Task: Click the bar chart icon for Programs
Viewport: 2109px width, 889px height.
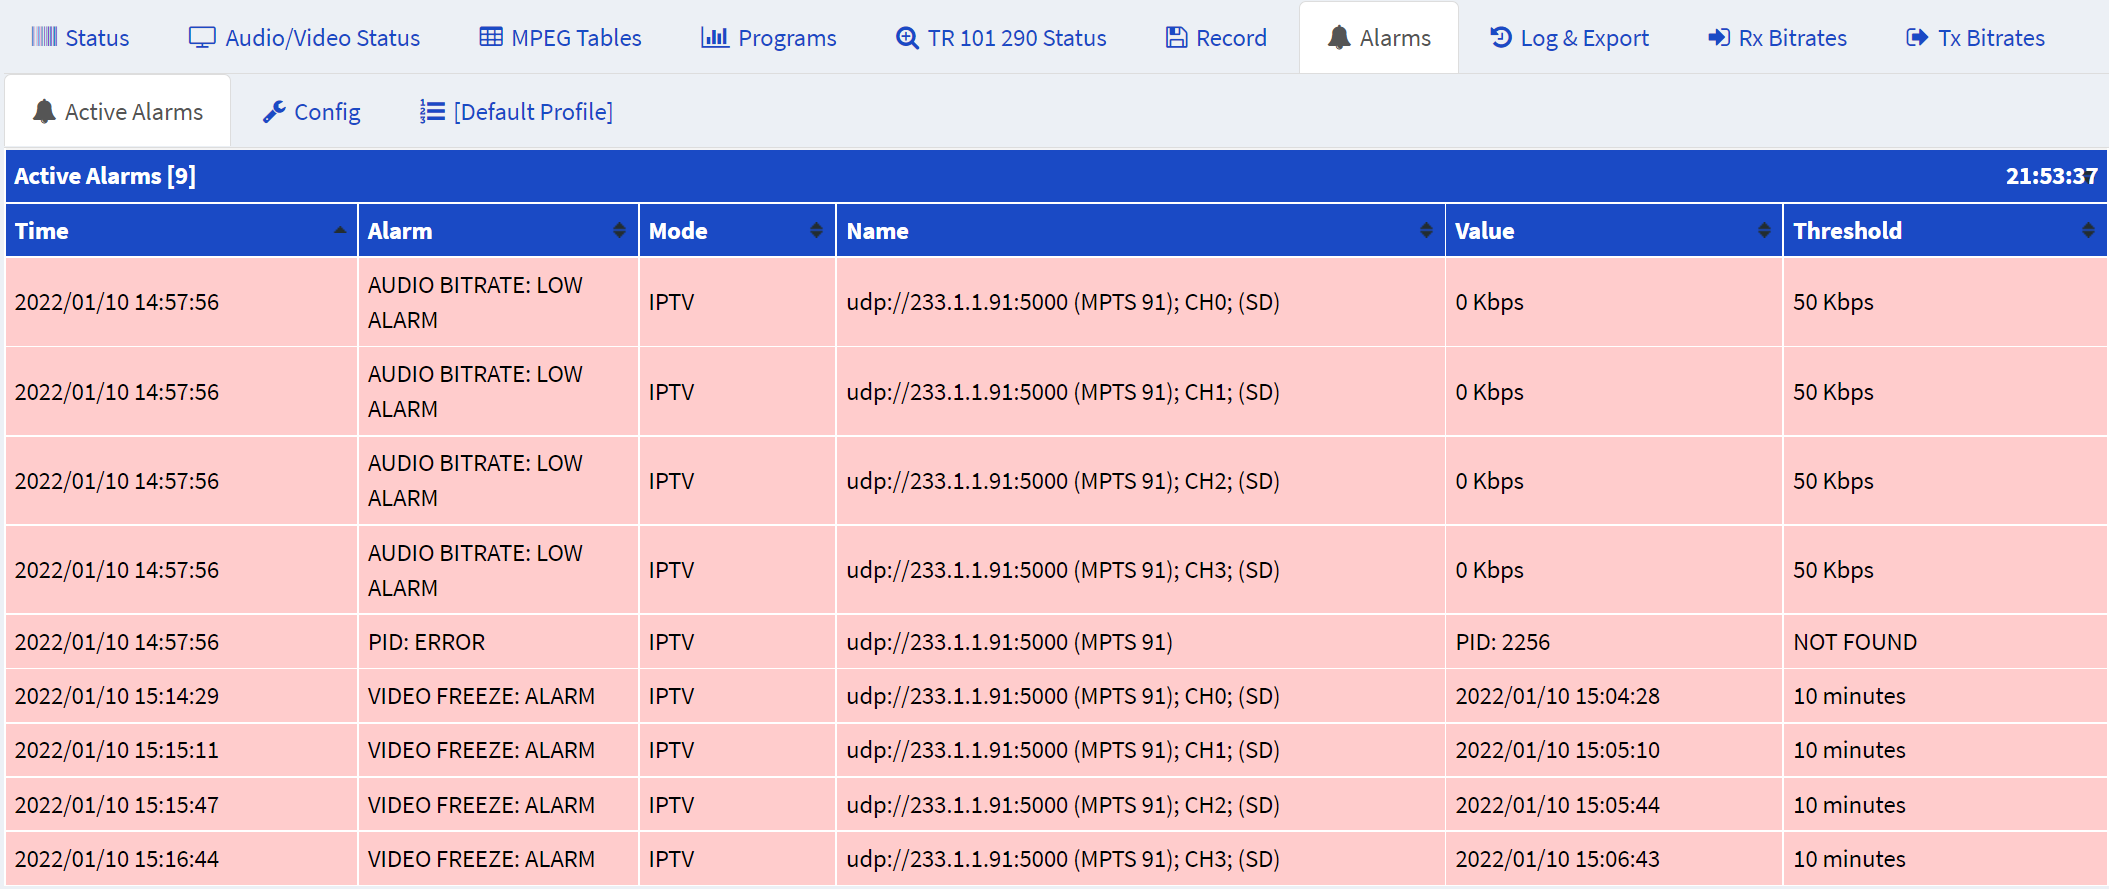Action: (715, 37)
